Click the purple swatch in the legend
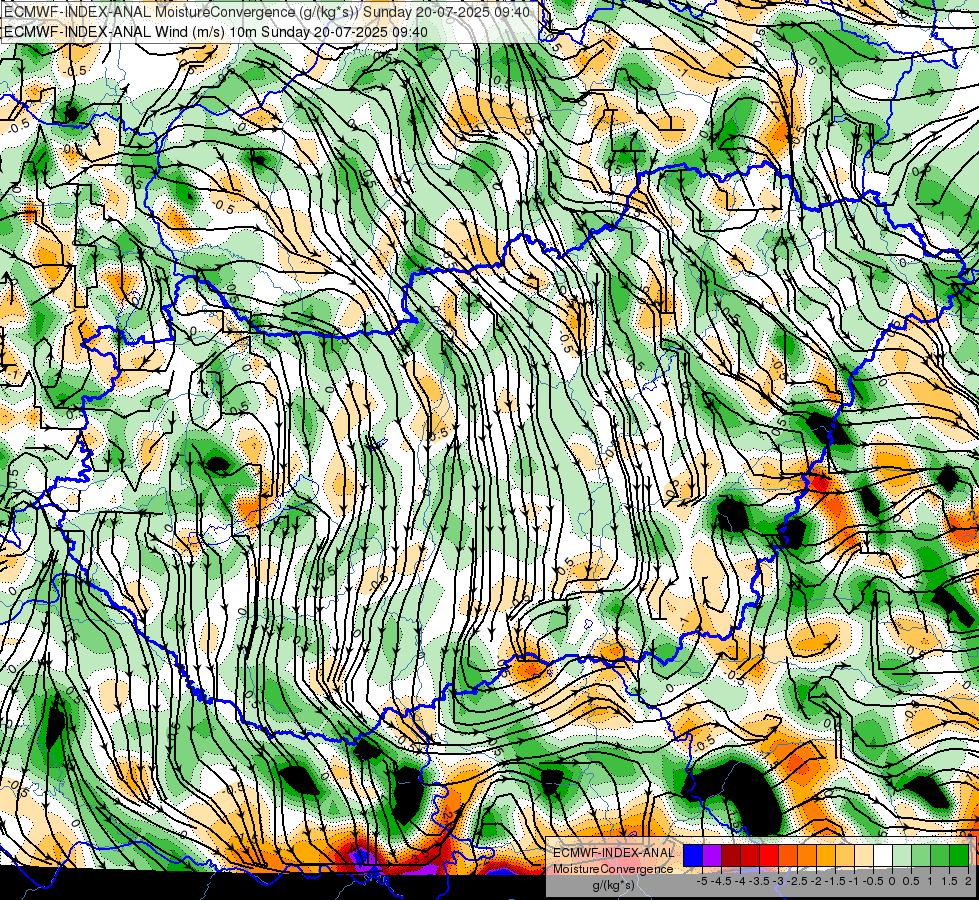Image resolution: width=979 pixels, height=900 pixels. (712, 855)
